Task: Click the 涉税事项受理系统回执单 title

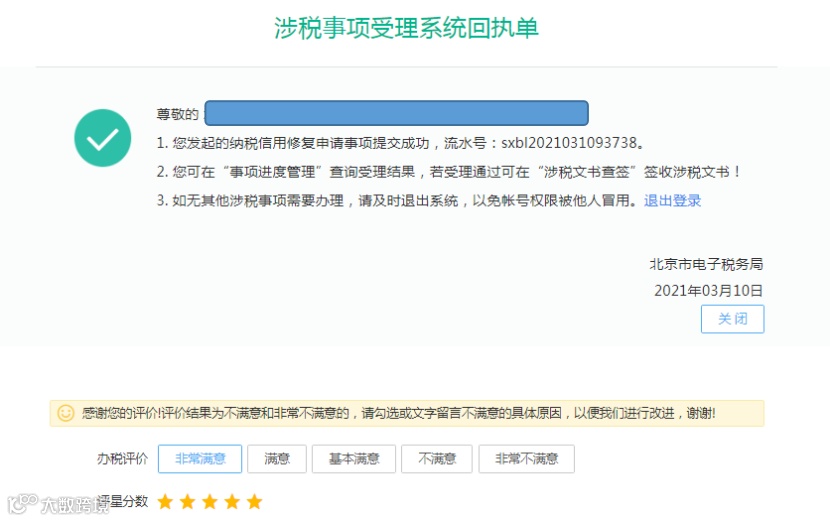Action: tap(407, 28)
